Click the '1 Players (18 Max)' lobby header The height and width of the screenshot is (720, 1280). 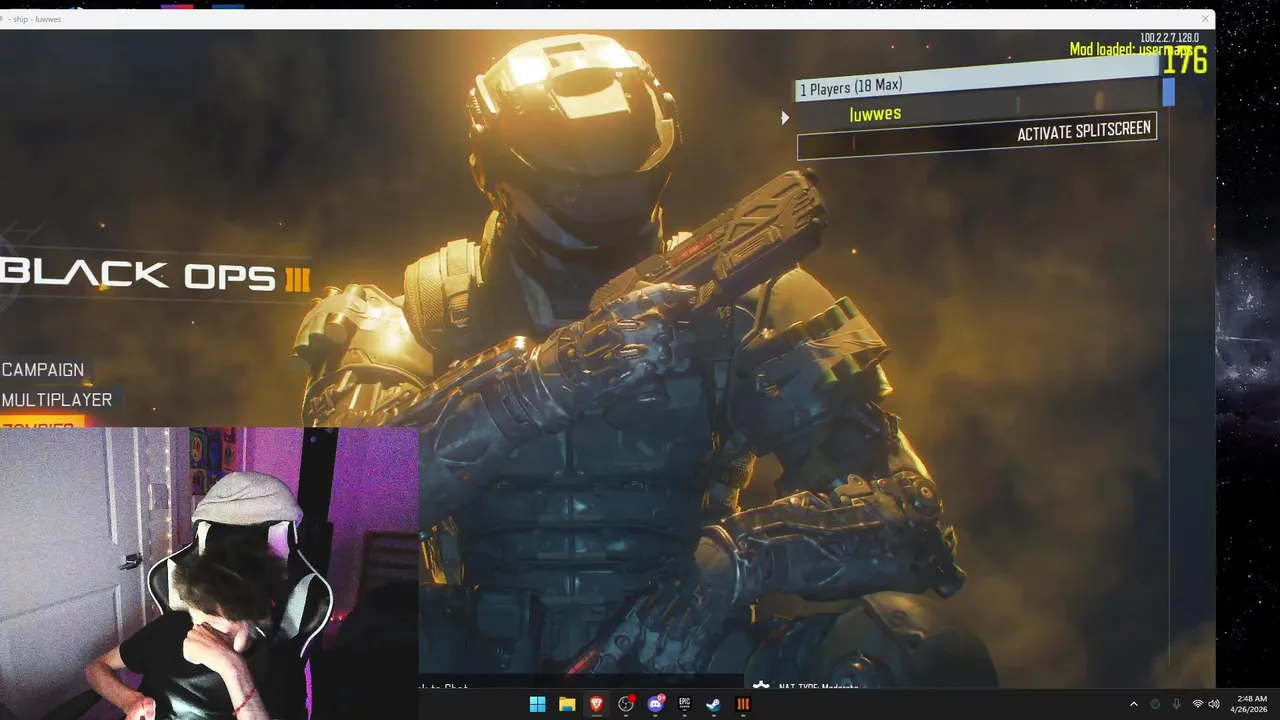[x=978, y=80]
